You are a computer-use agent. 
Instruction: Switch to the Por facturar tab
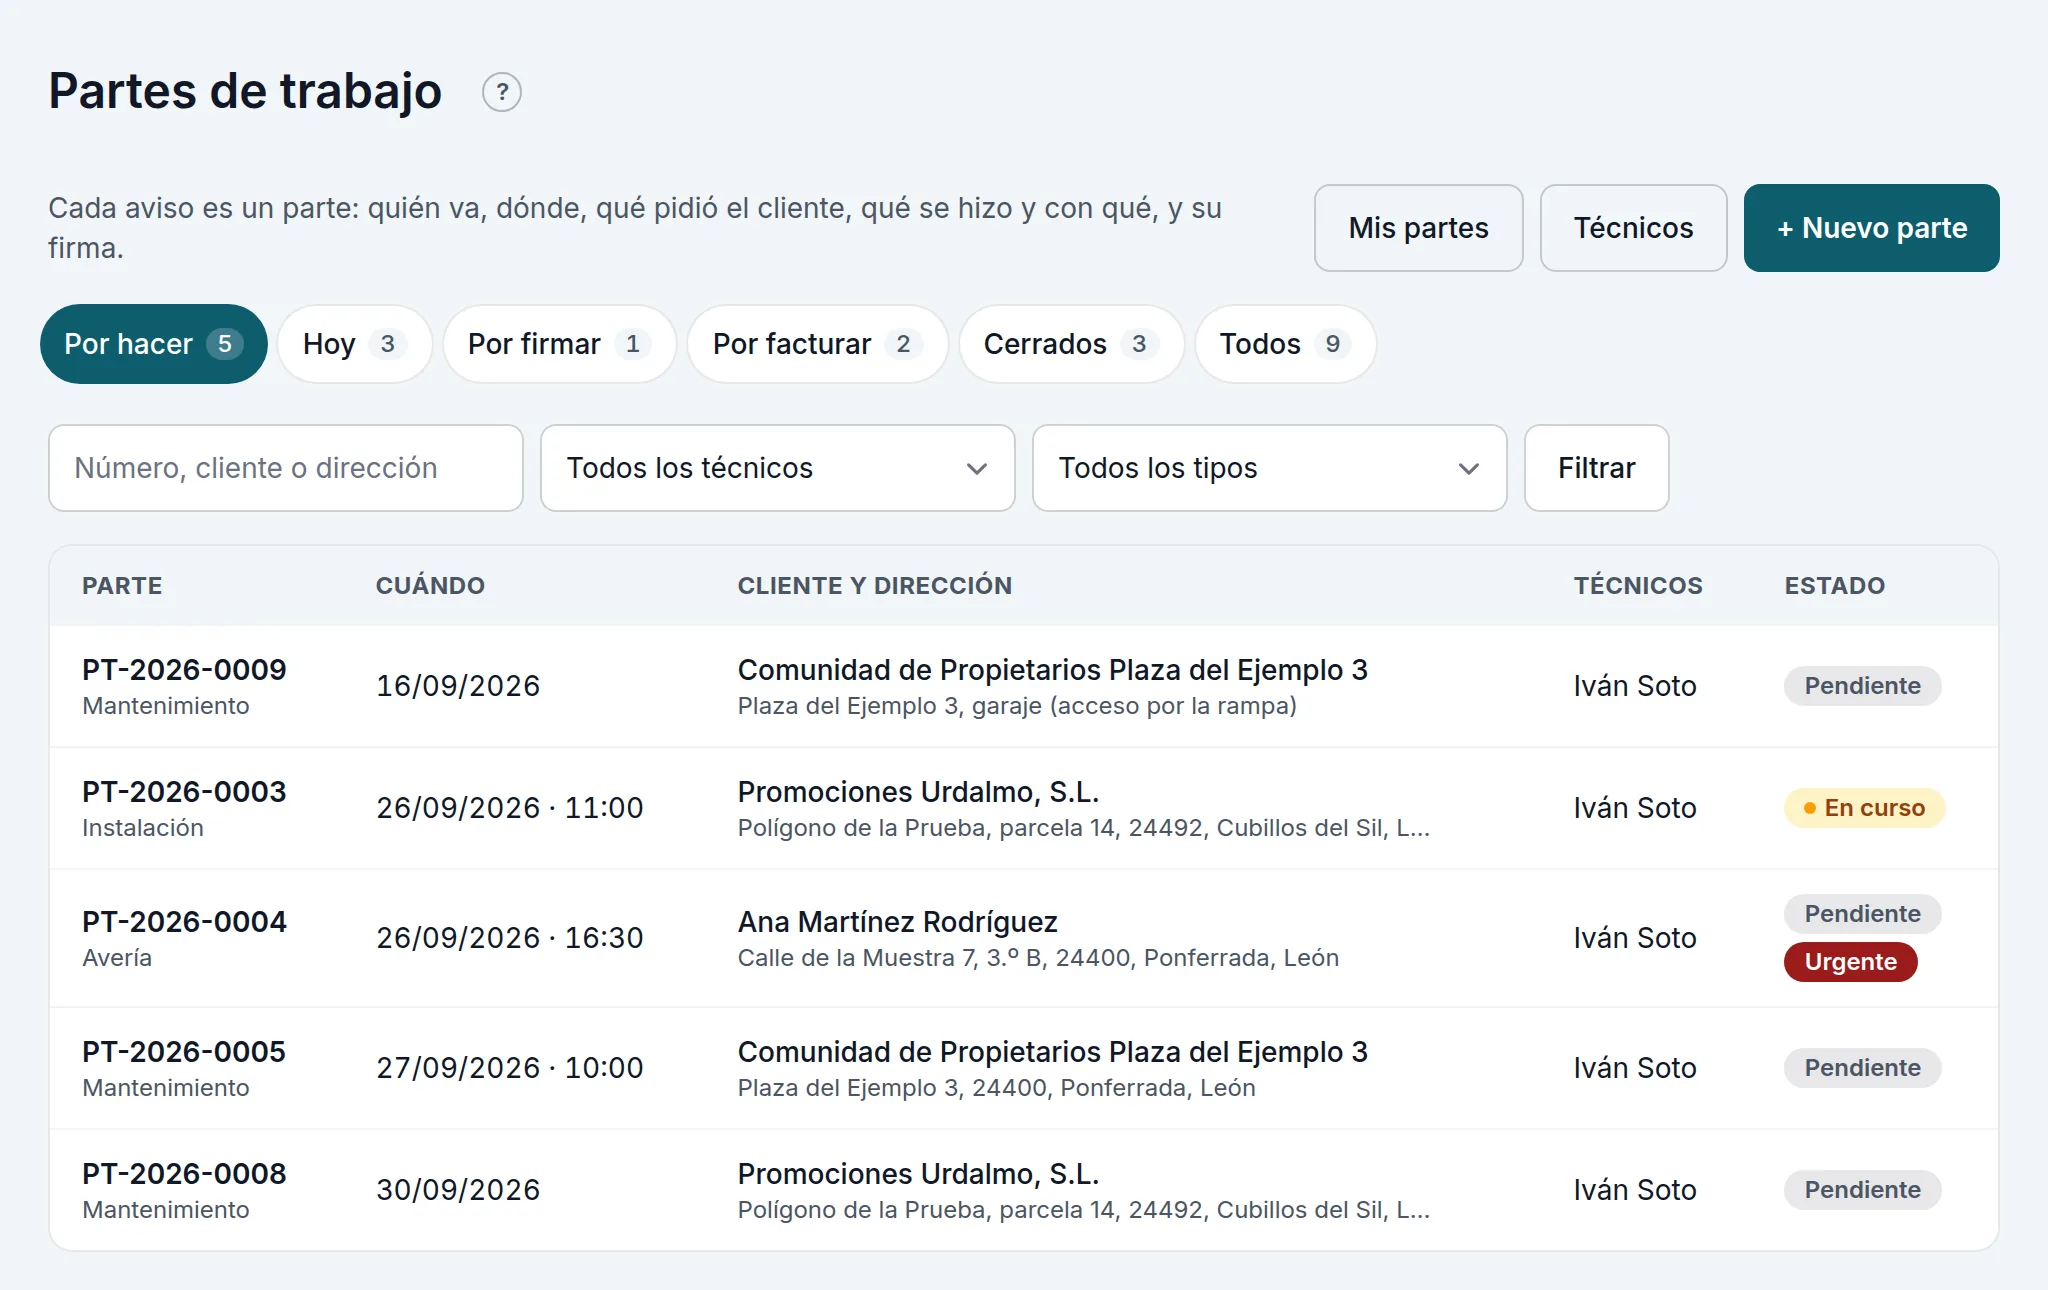[x=817, y=344]
